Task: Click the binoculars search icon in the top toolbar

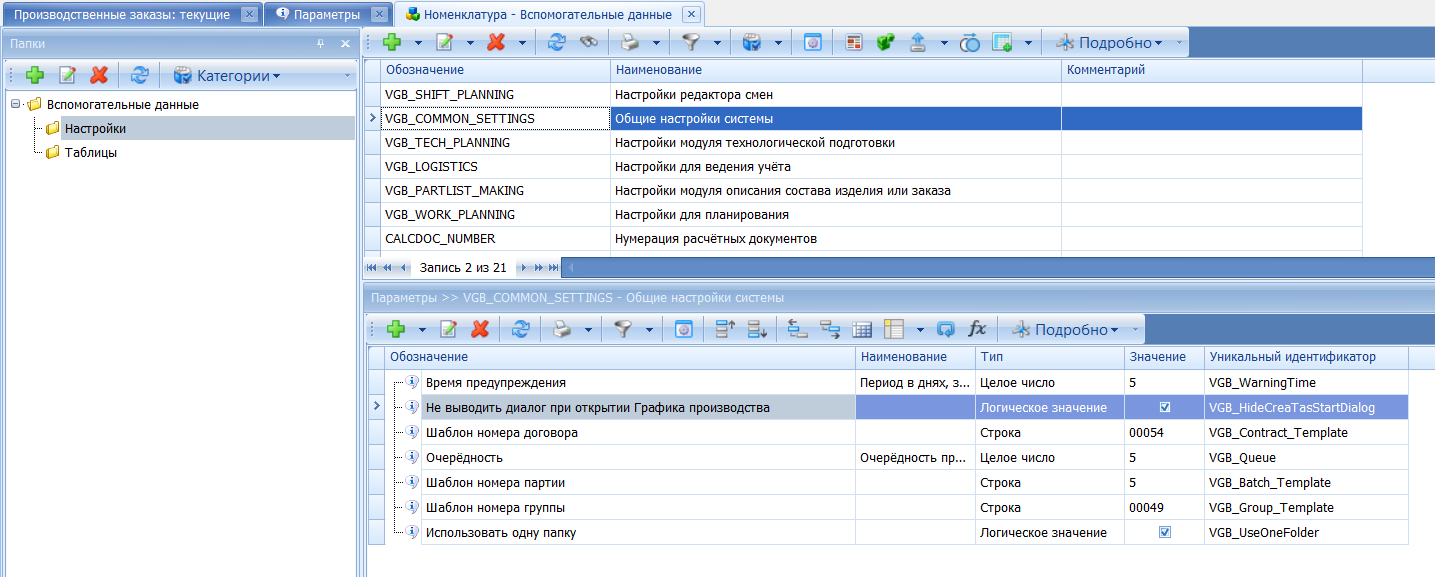Action: point(589,43)
